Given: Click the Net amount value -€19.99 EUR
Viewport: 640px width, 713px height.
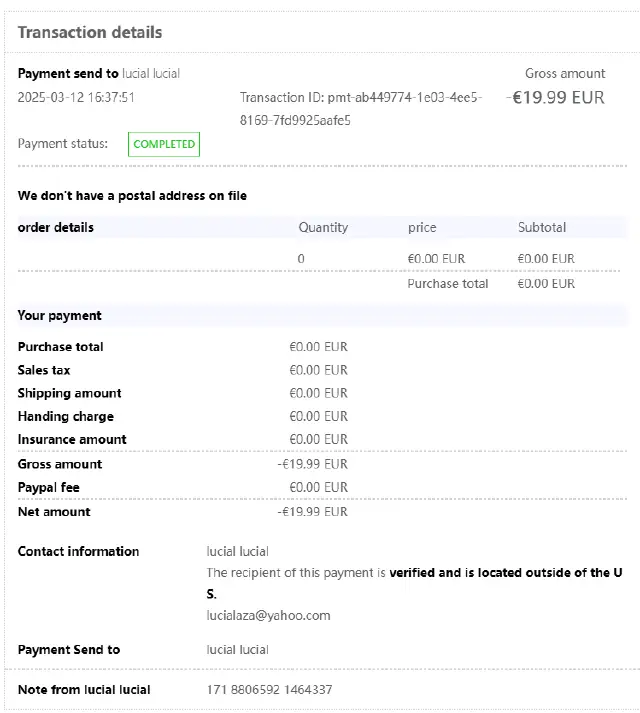Looking at the screenshot, I should pyautogui.click(x=313, y=511).
